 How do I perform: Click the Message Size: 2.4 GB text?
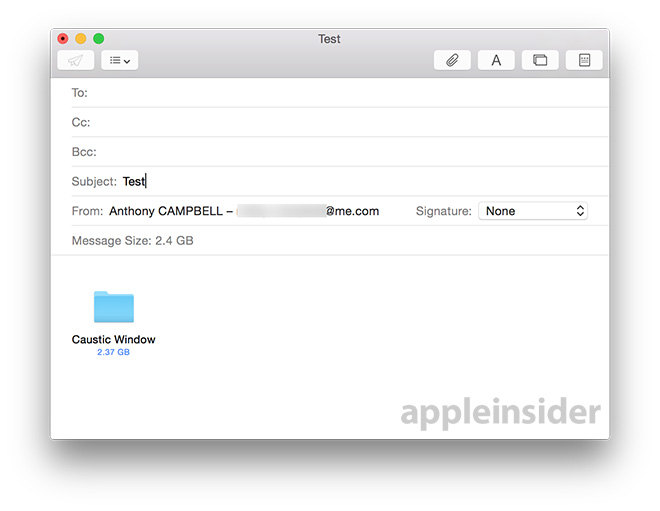pos(133,240)
